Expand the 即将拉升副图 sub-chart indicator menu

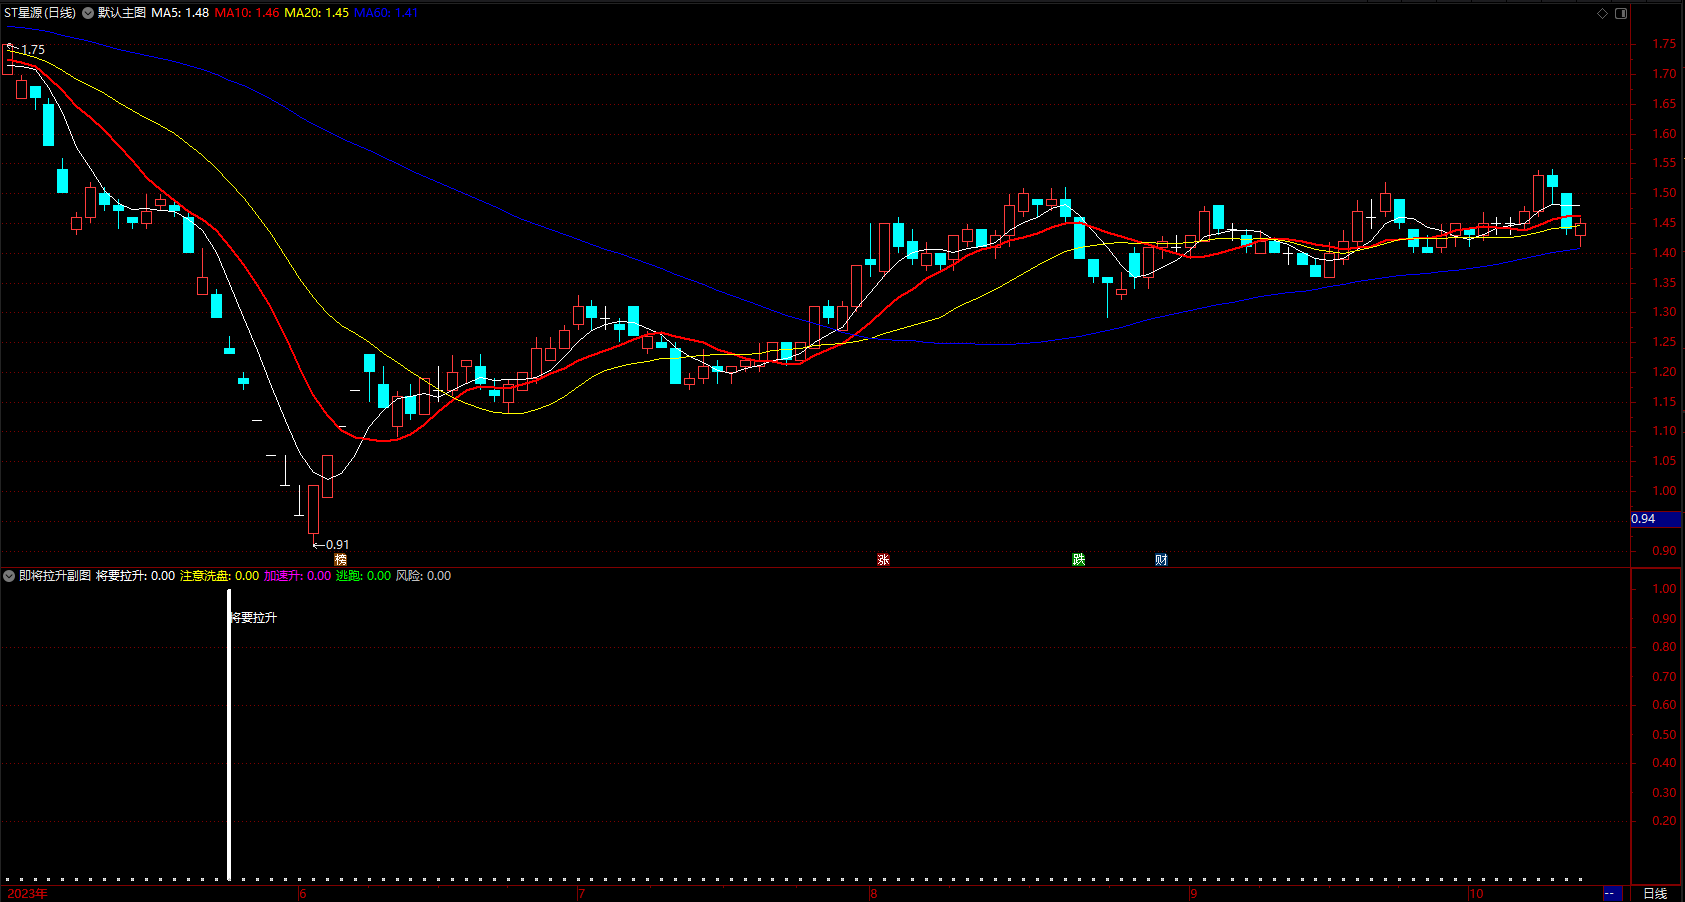tap(9, 576)
